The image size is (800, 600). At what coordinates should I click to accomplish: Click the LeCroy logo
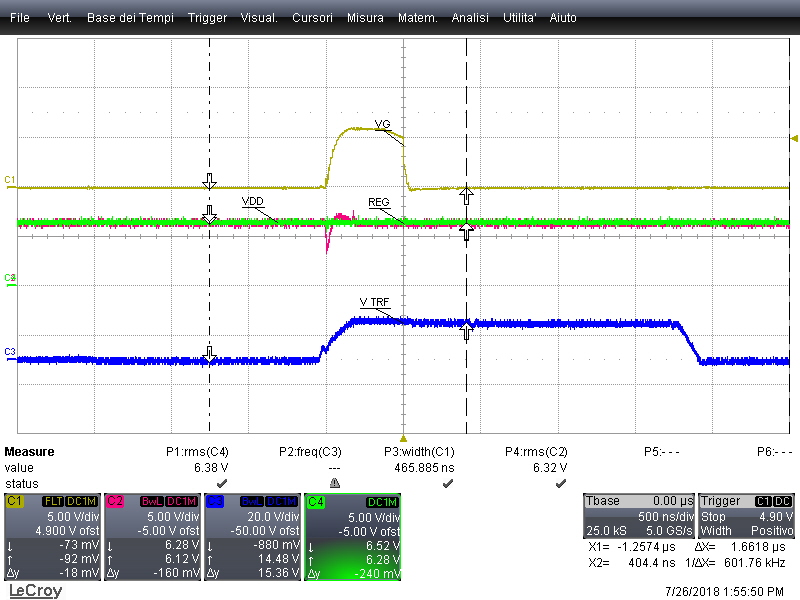(x=35, y=591)
